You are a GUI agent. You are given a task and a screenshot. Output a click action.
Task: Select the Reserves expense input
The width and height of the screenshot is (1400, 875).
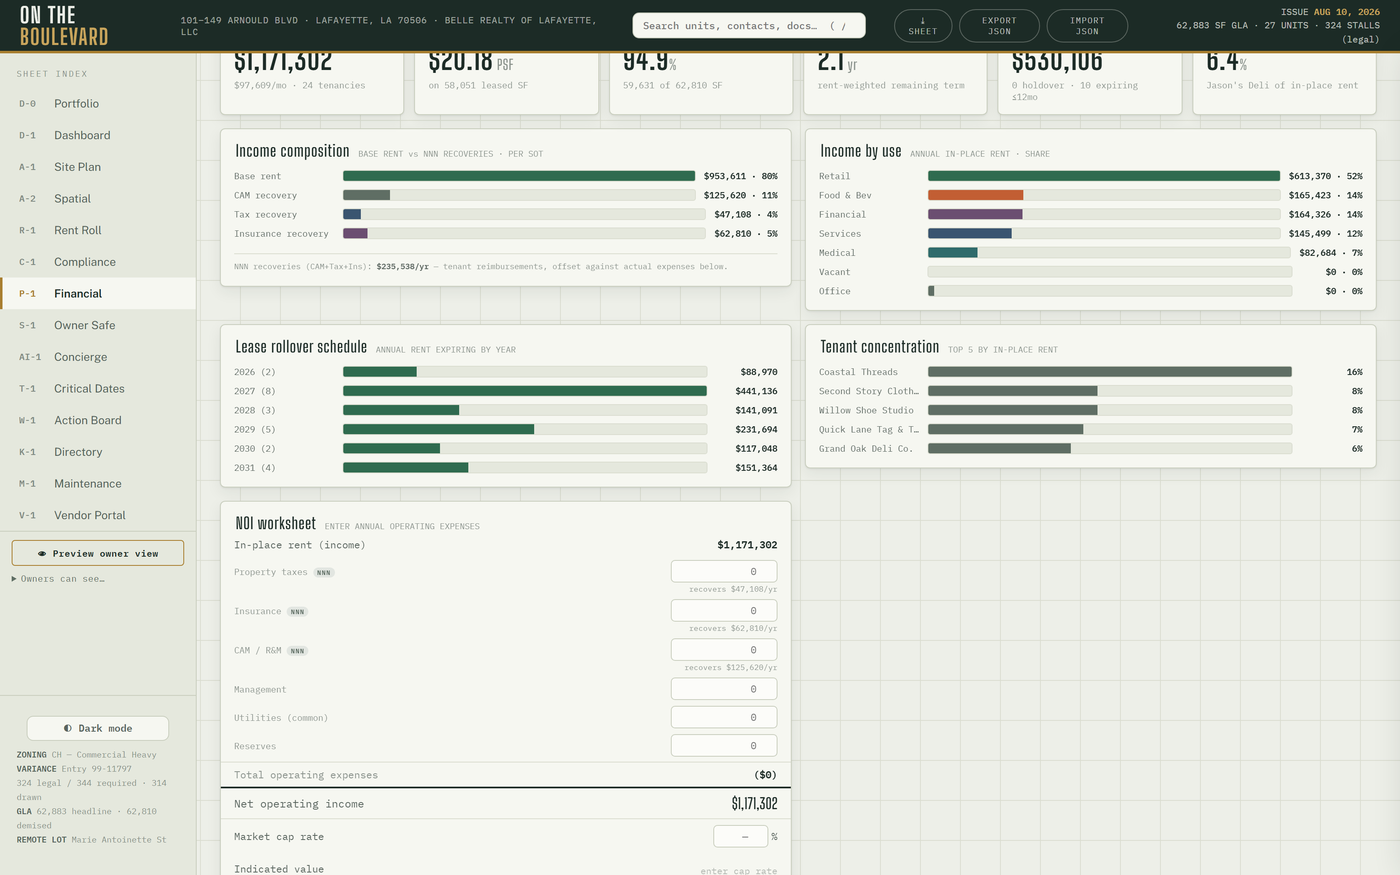pos(724,745)
